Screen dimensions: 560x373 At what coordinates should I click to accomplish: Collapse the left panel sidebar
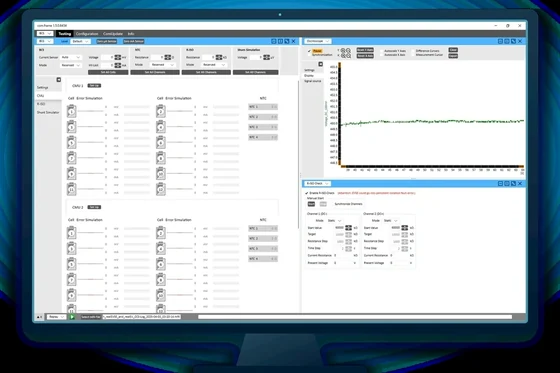click(x=59, y=80)
